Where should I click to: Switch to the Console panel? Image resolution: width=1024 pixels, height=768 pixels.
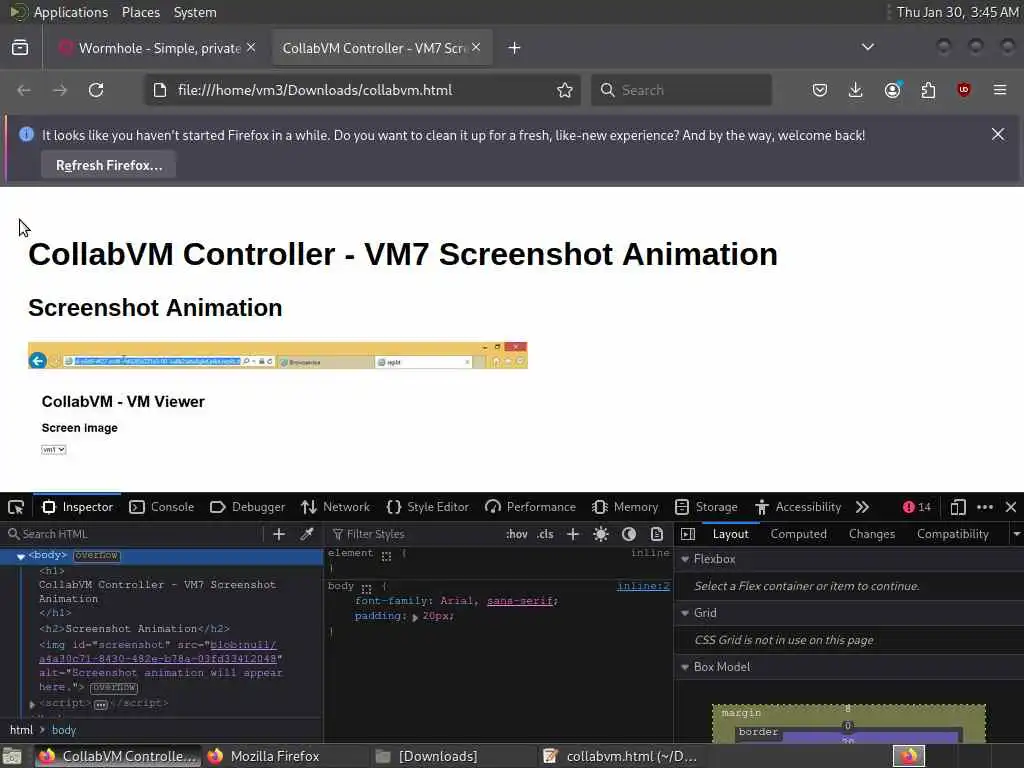tap(162, 507)
